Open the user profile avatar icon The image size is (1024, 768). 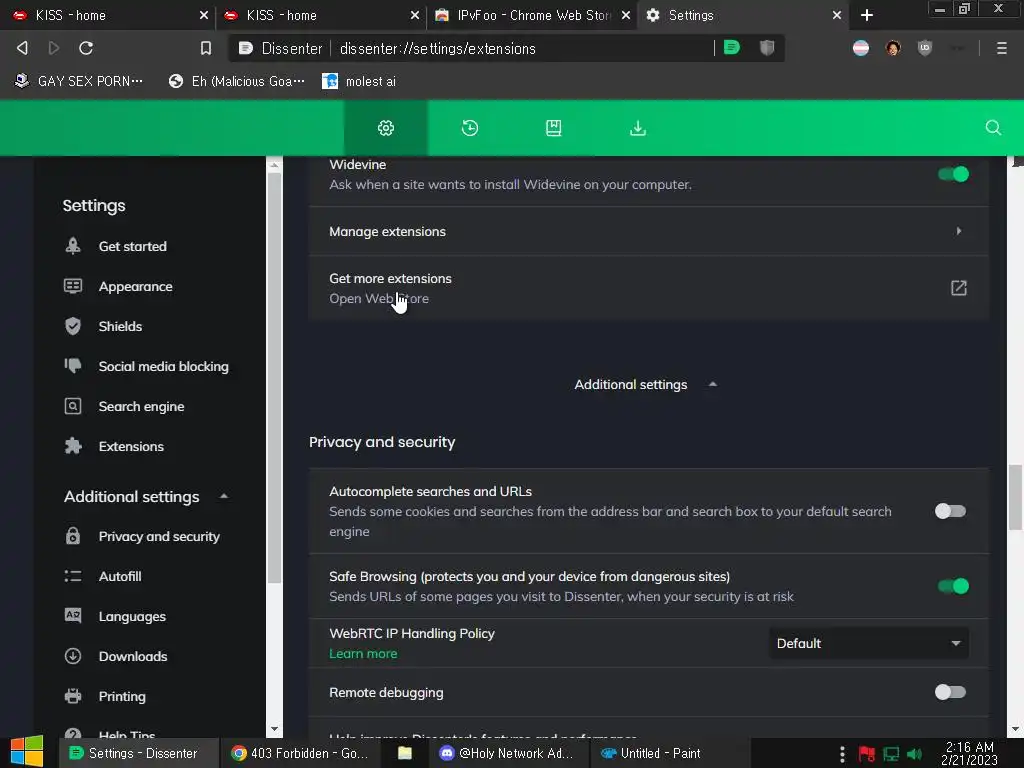coord(893,48)
